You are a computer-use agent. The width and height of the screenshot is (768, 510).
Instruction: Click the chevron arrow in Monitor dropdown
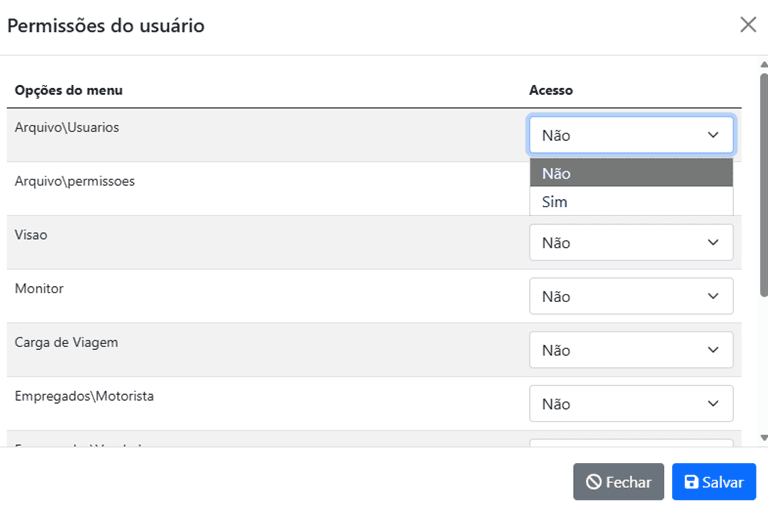(713, 297)
